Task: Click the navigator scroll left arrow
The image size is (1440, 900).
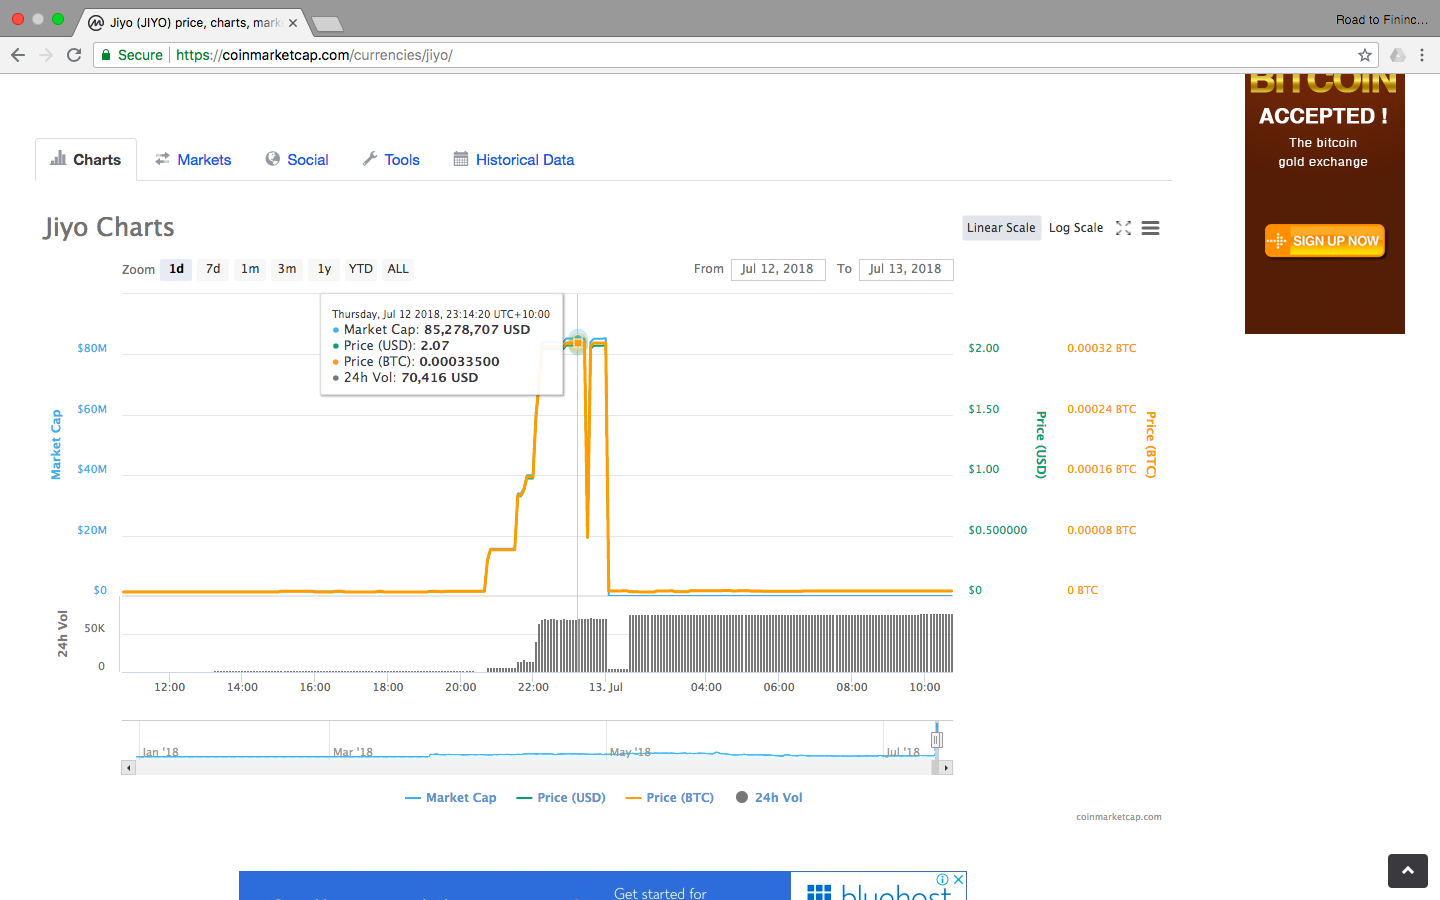Action: point(128,768)
